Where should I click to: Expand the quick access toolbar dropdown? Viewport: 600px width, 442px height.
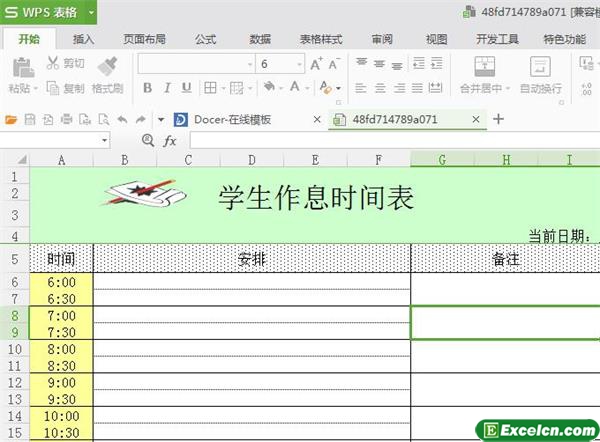(x=161, y=120)
